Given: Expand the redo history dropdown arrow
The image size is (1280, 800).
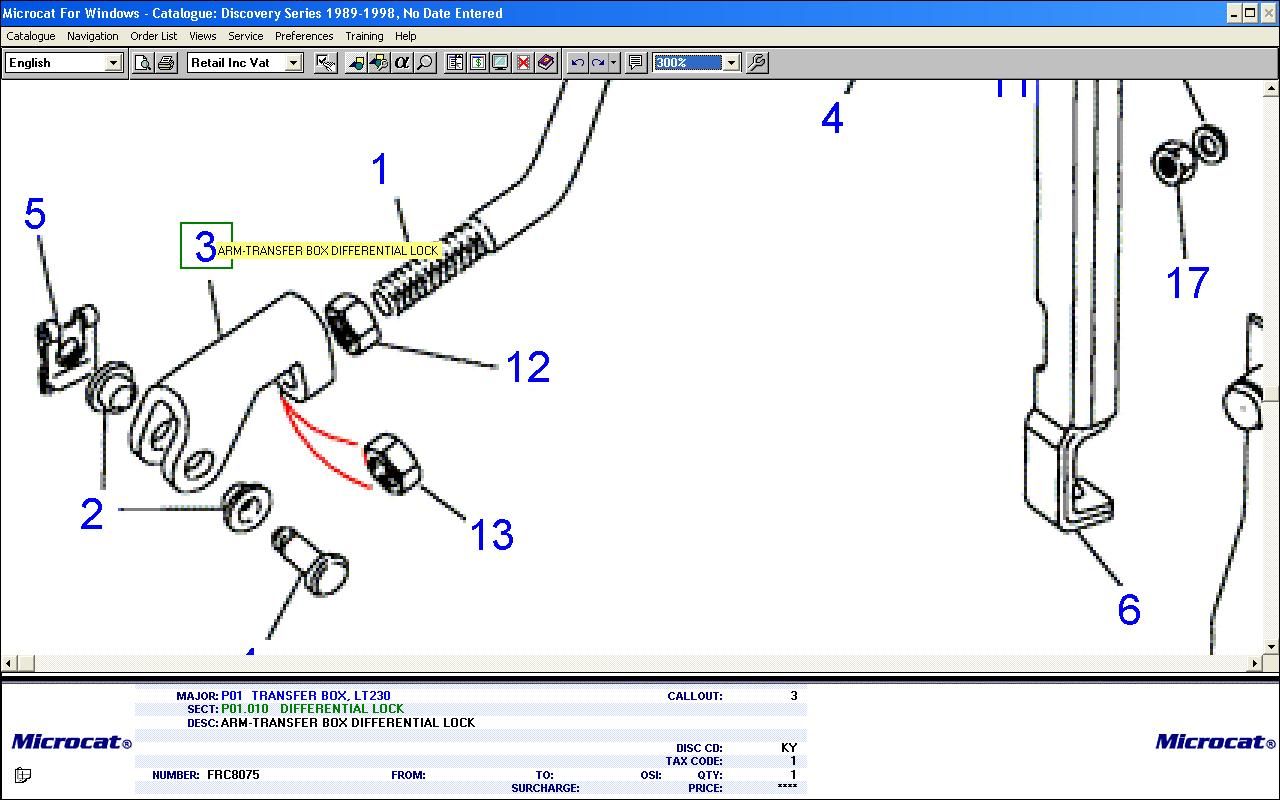Looking at the screenshot, I should 613,62.
